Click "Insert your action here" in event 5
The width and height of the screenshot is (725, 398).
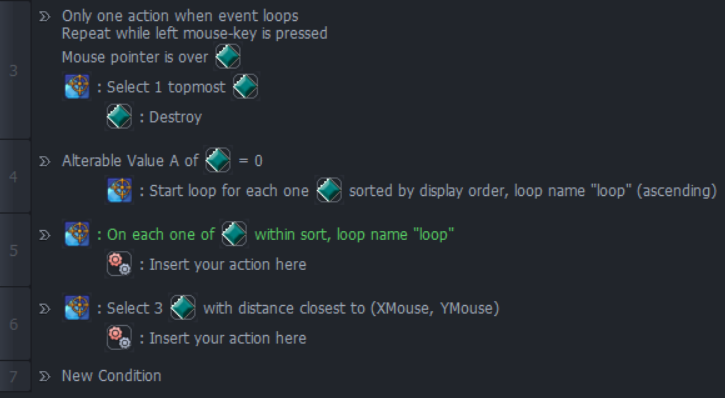click(227, 264)
